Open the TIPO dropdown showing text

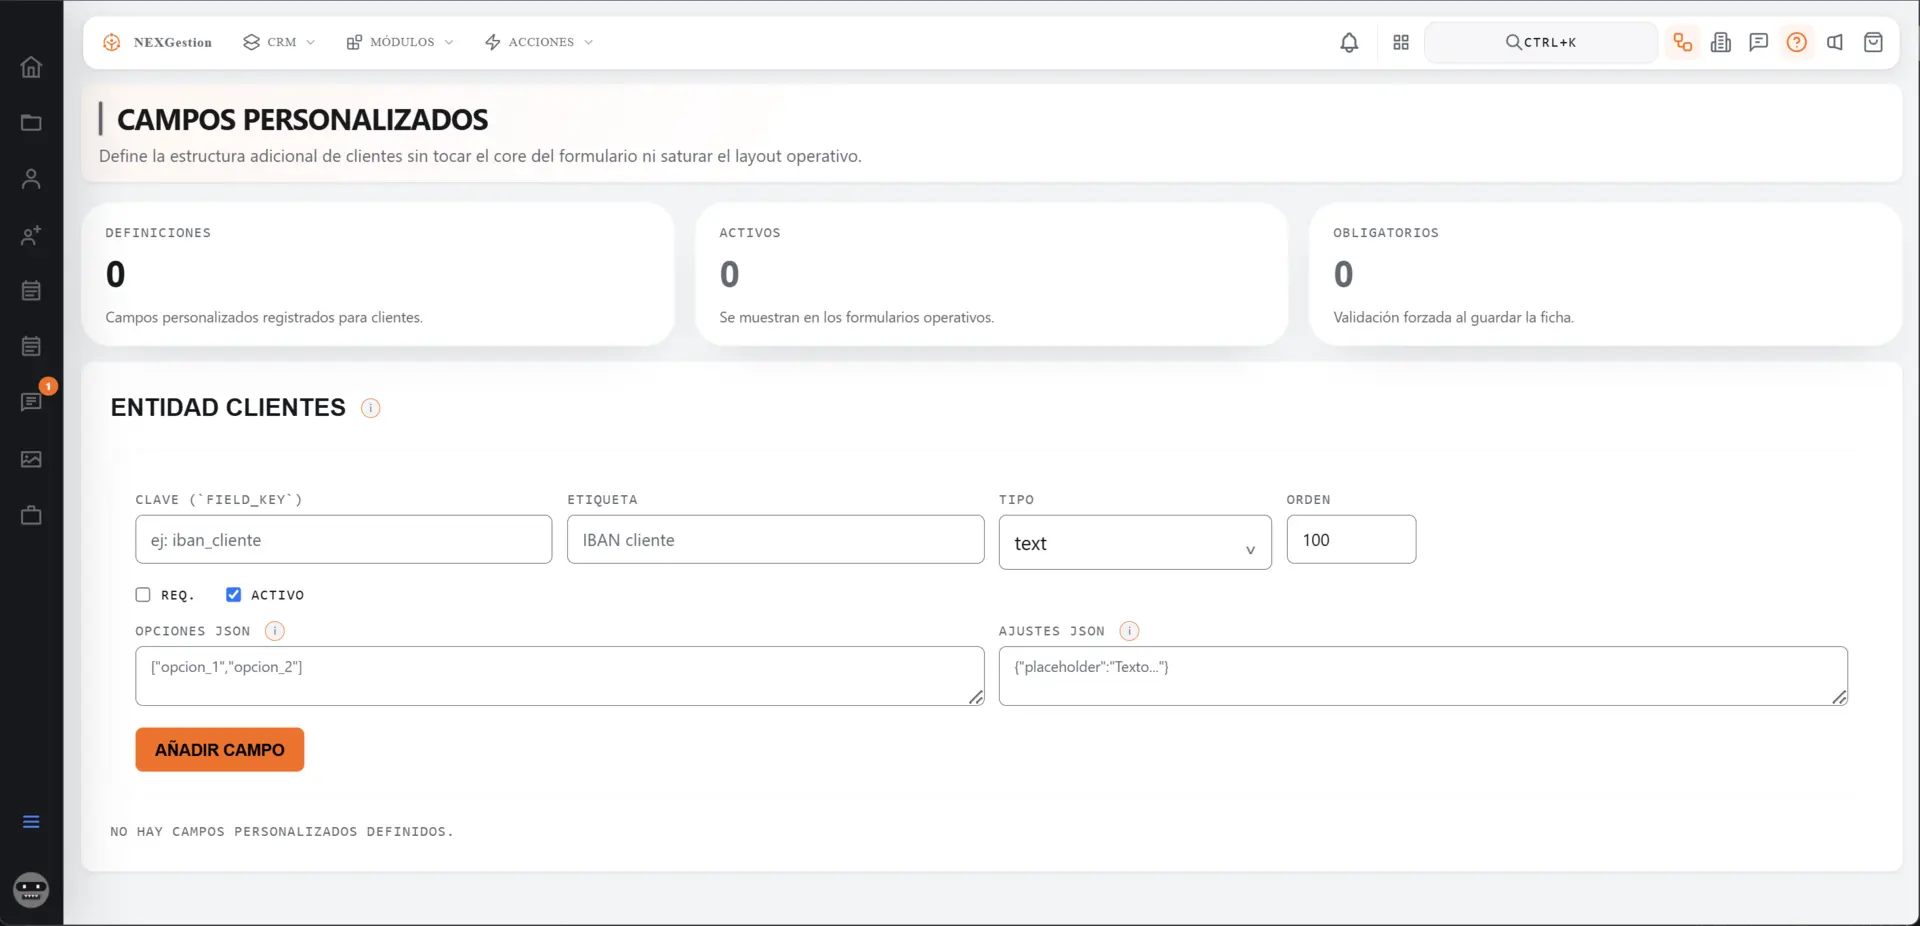1135,543
